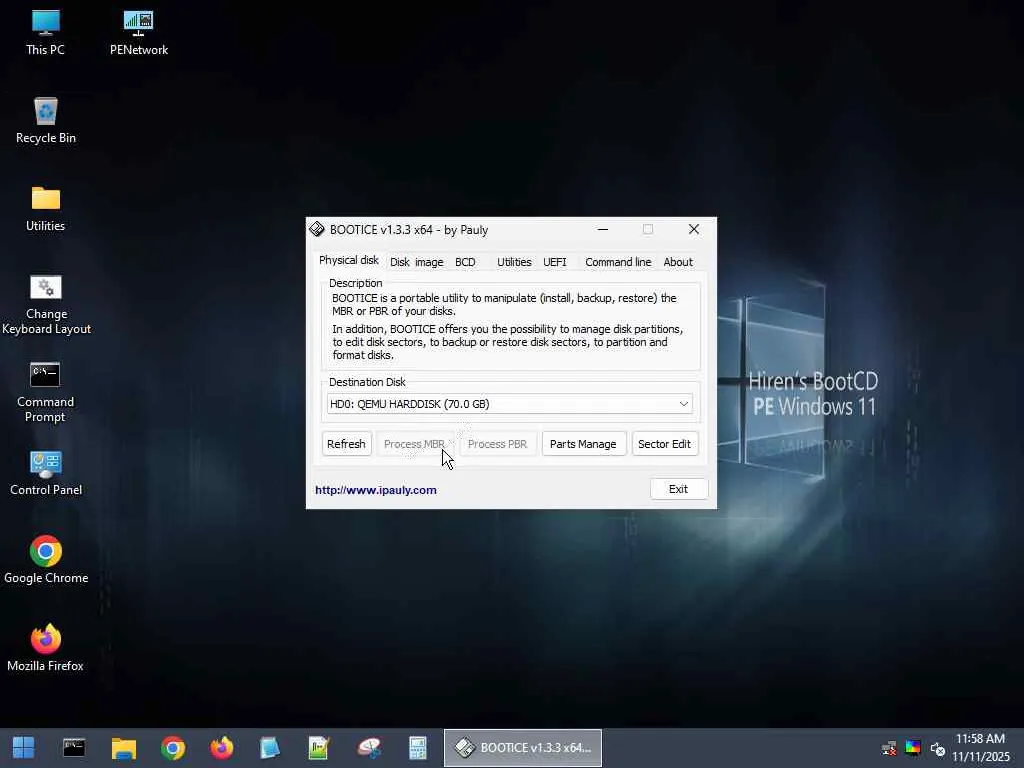This screenshot has height=768, width=1024.
Task: Click the BOOTICE title bar icon
Action: pos(317,229)
